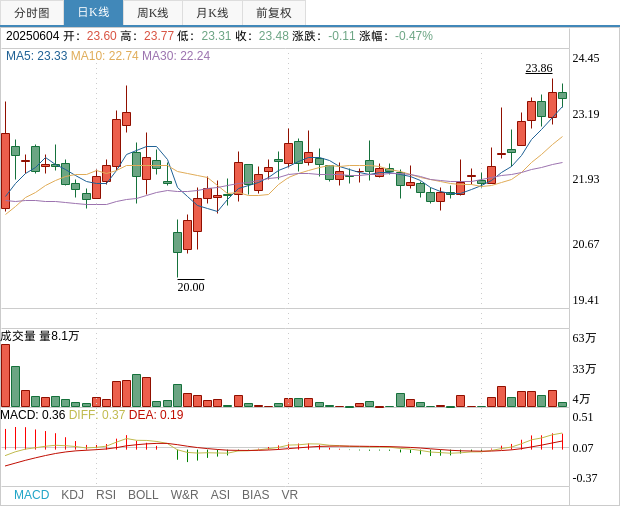The height and width of the screenshot is (506, 620).
Task: Click the last green candlestick on the right
Action: [x=562, y=95]
